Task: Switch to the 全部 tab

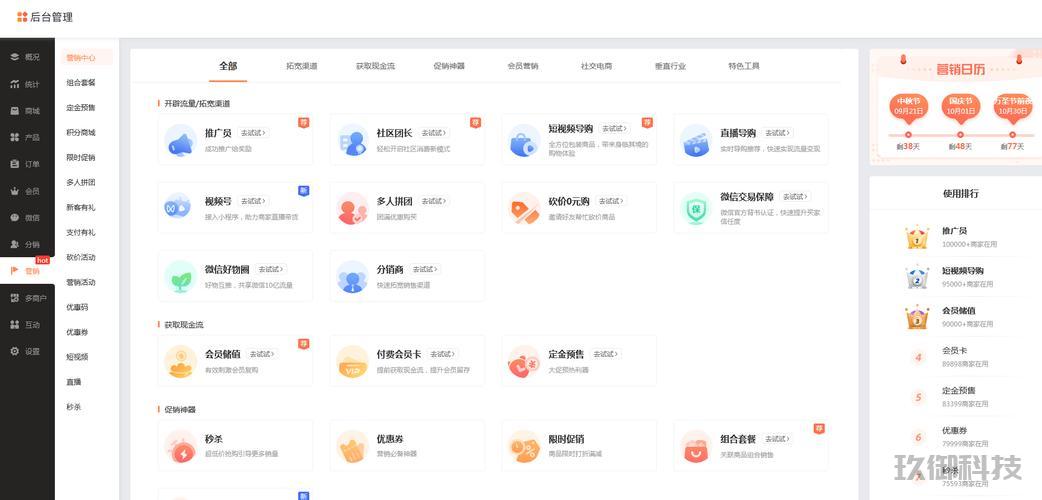Action: pos(228,66)
